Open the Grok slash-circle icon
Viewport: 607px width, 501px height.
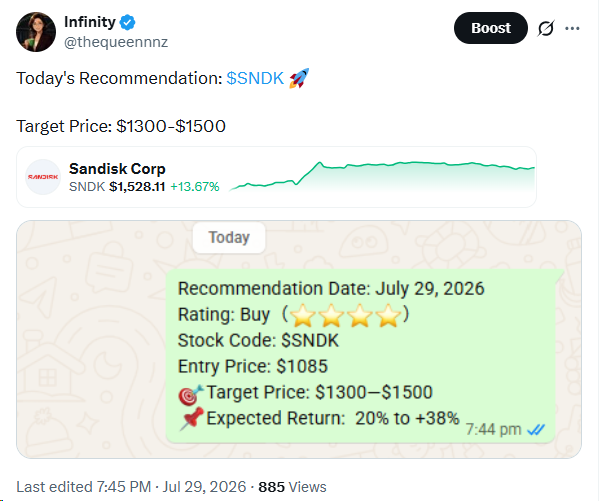tap(546, 28)
